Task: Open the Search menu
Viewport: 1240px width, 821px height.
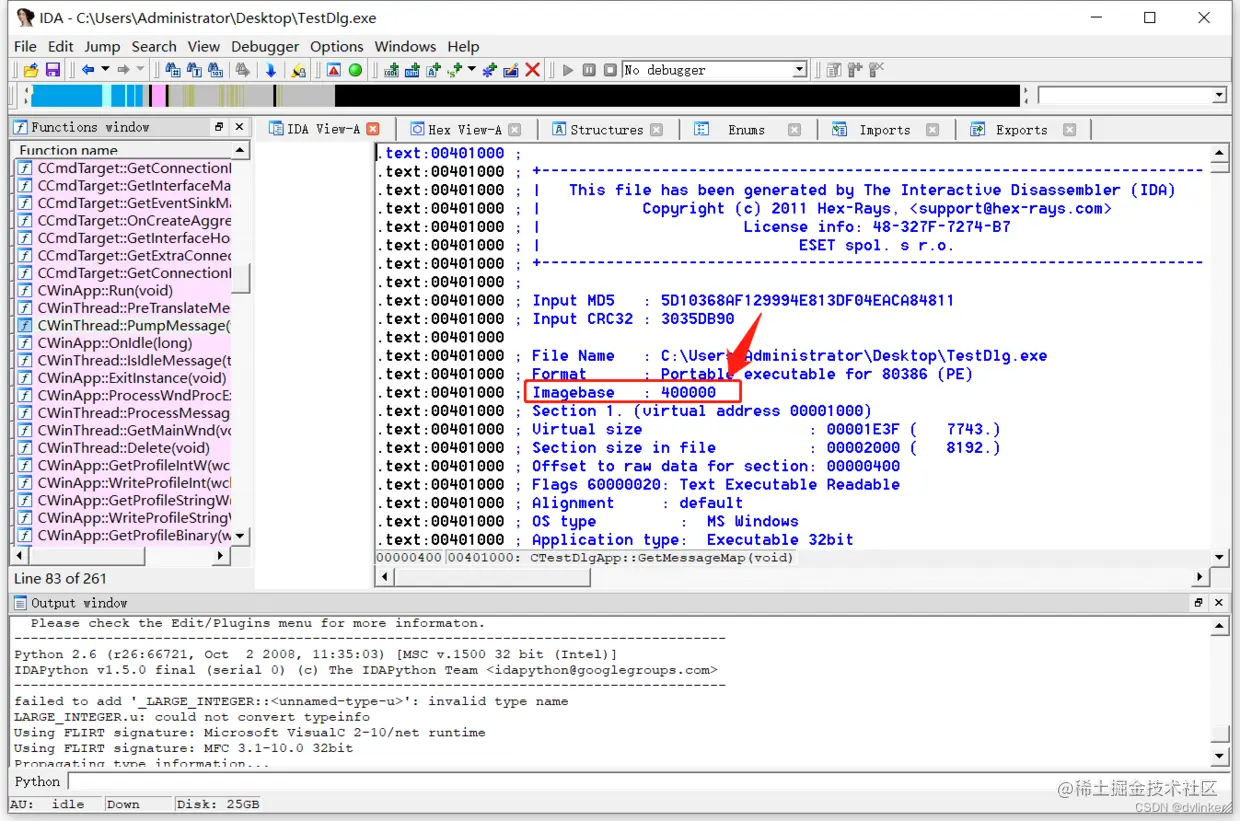Action: (154, 46)
